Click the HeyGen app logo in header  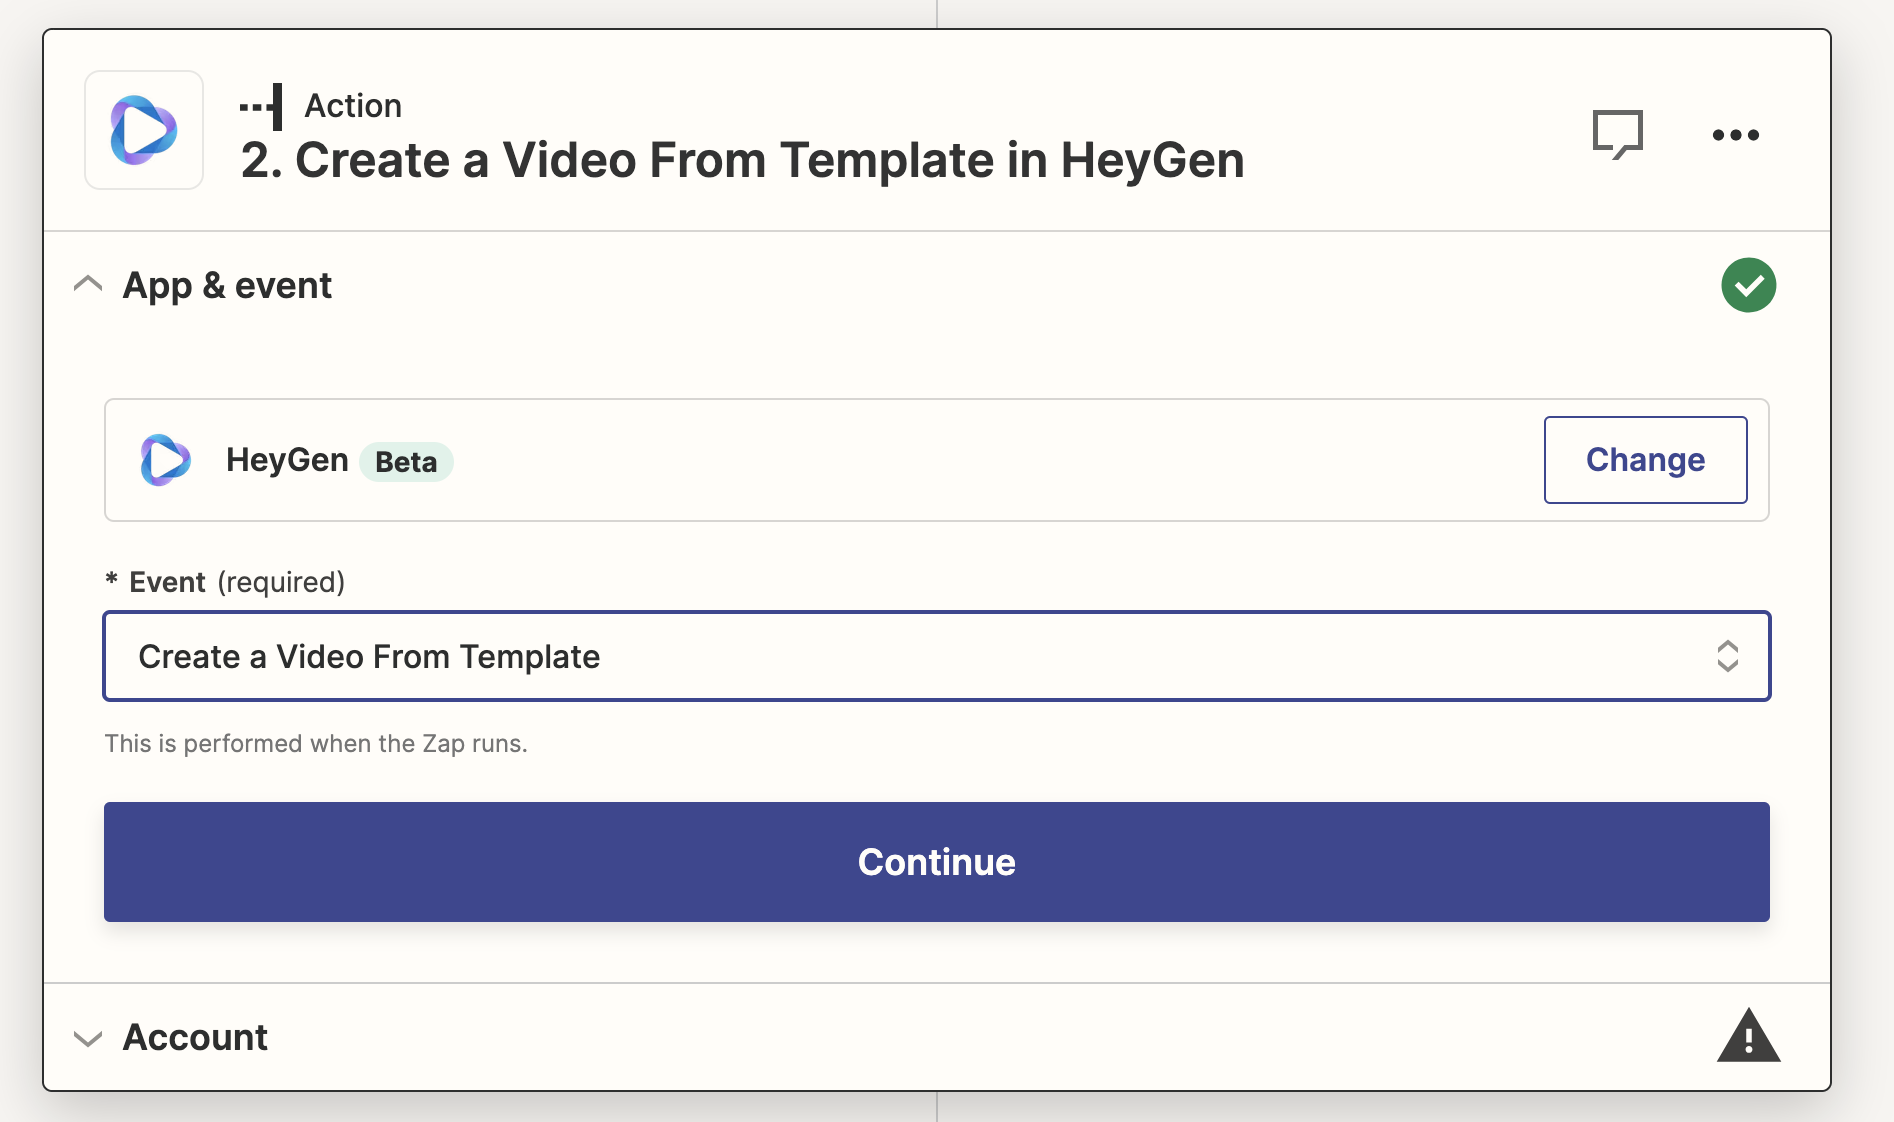144,130
